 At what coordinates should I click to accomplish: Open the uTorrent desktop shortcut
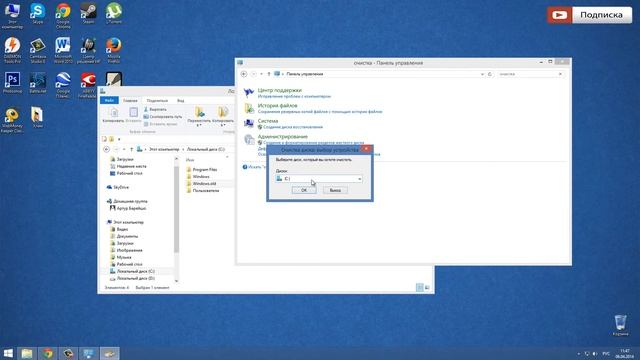coord(113,13)
